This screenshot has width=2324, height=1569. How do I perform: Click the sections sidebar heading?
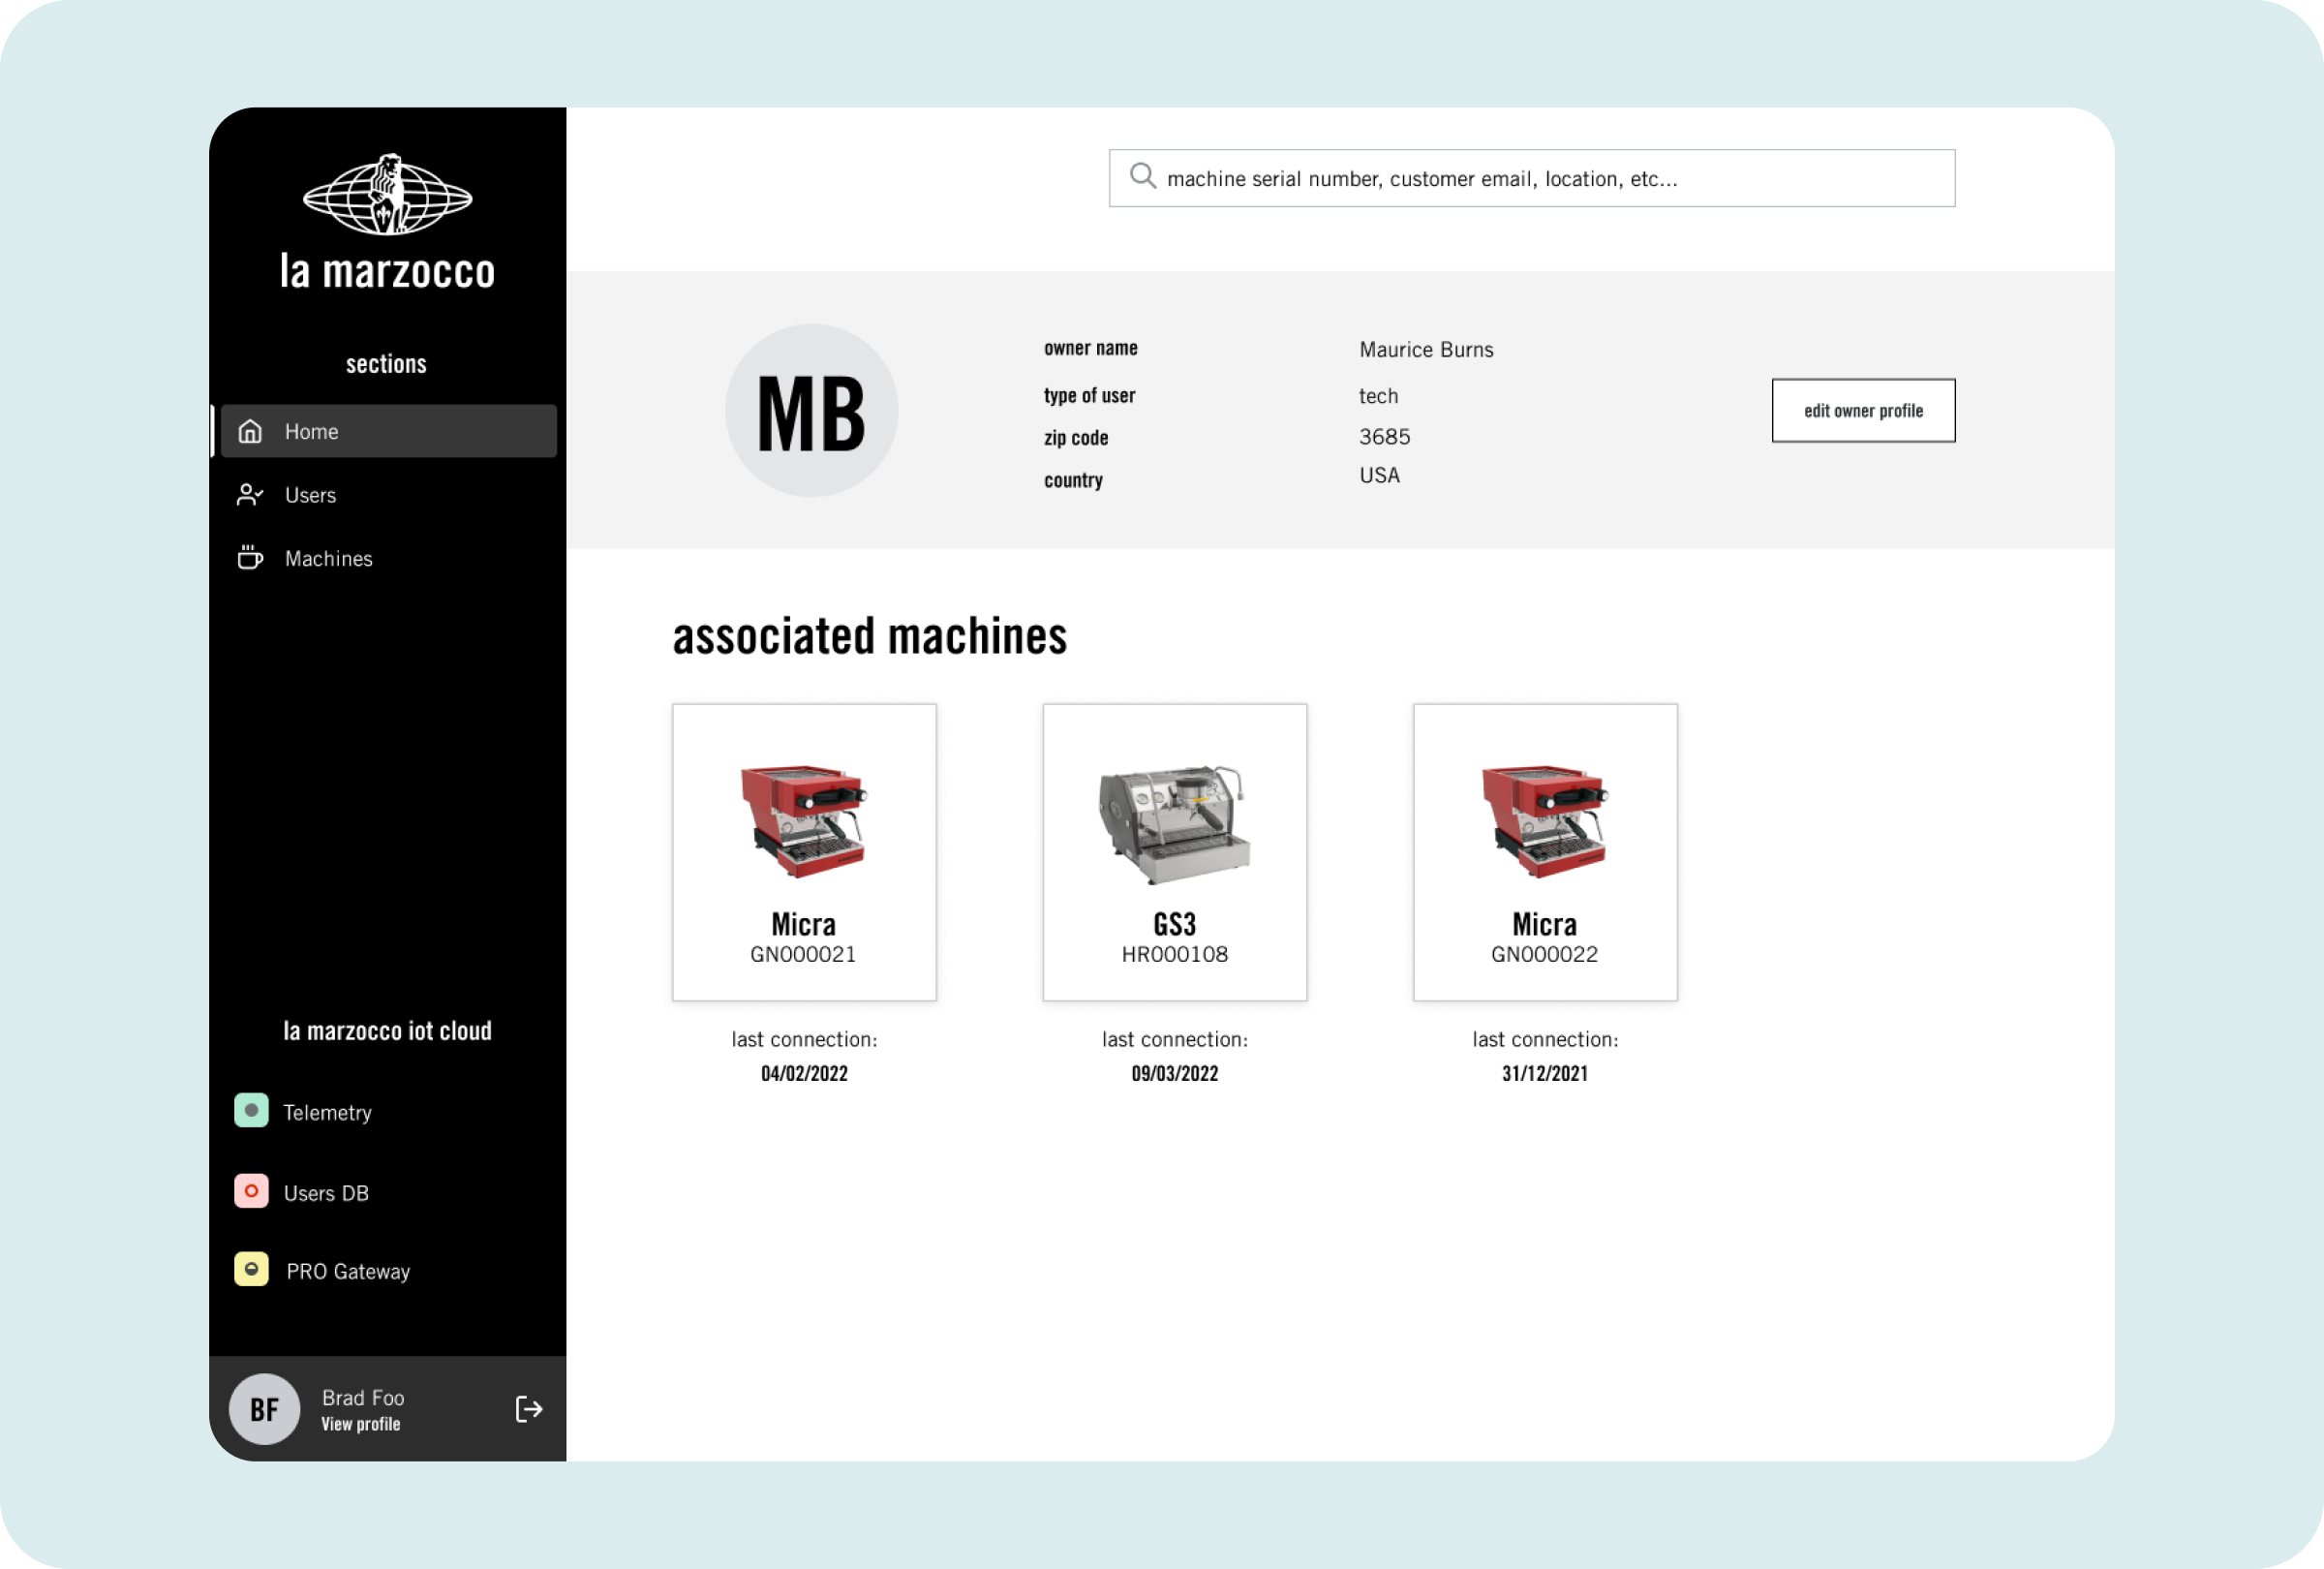coord(387,364)
